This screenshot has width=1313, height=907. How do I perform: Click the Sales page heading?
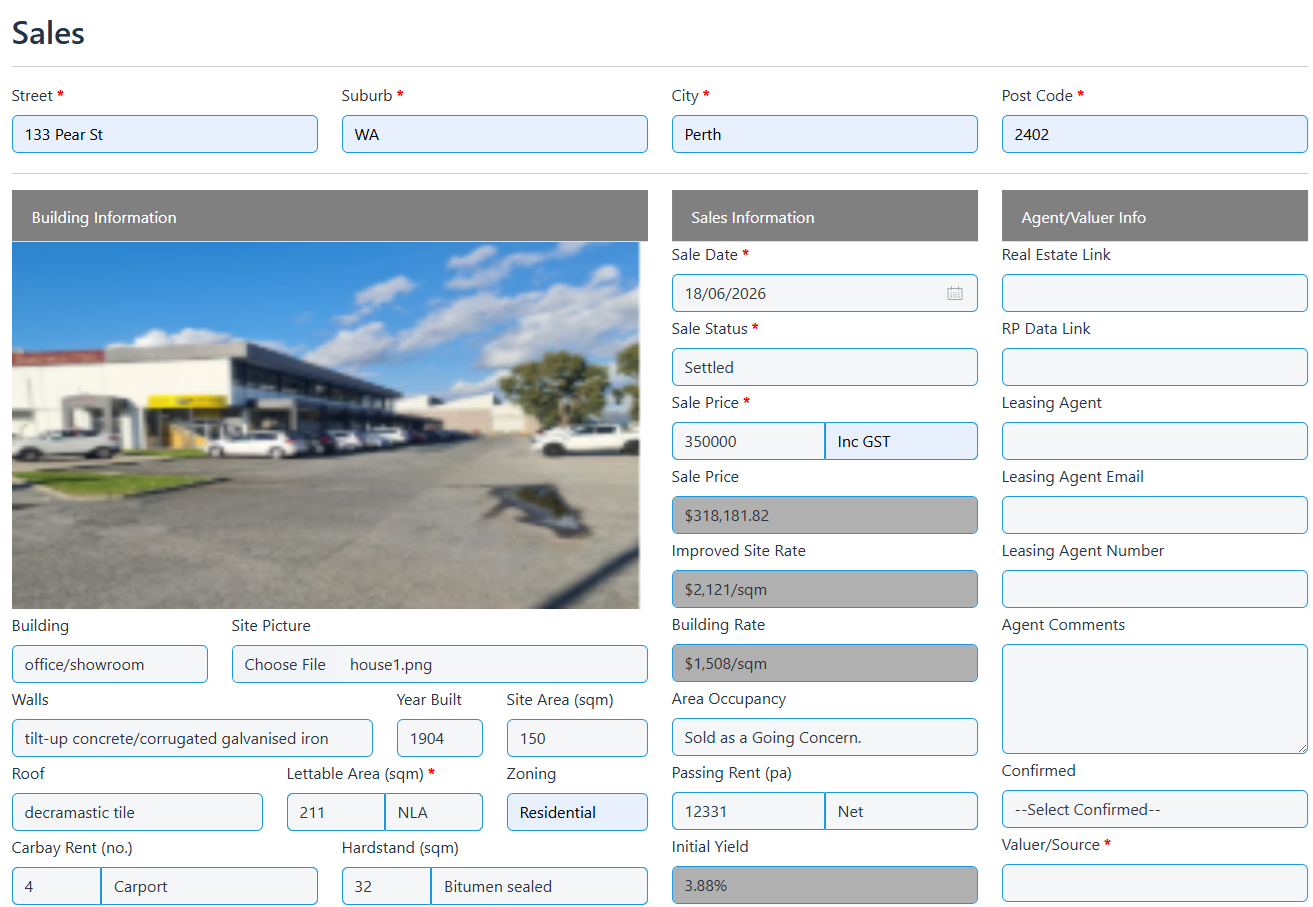pyautogui.click(x=48, y=33)
